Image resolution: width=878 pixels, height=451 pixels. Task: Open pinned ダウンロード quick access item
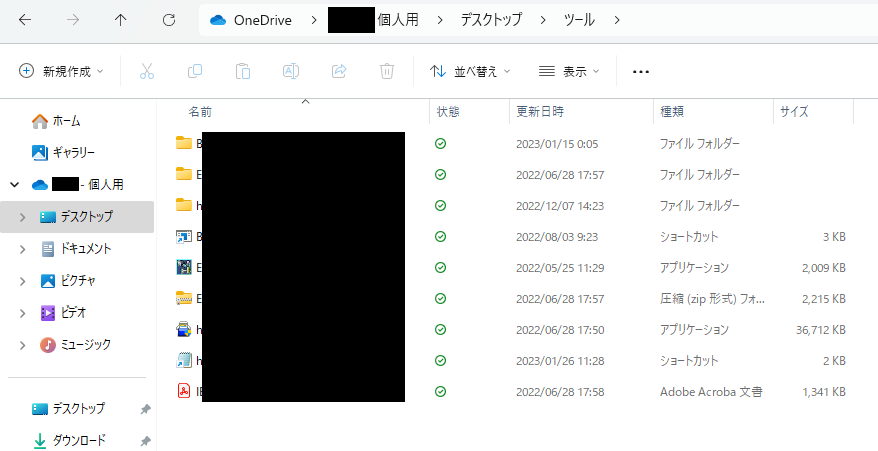[x=79, y=441]
